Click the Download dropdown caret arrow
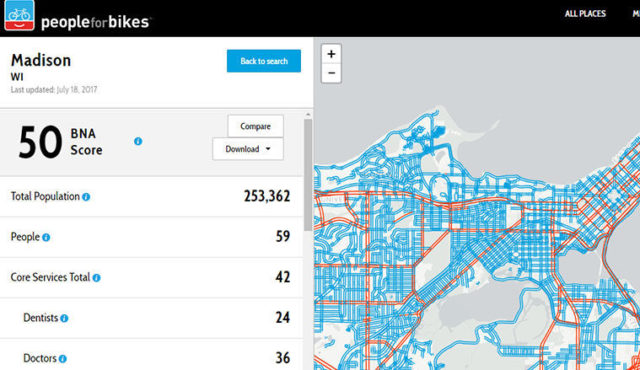 (268, 149)
